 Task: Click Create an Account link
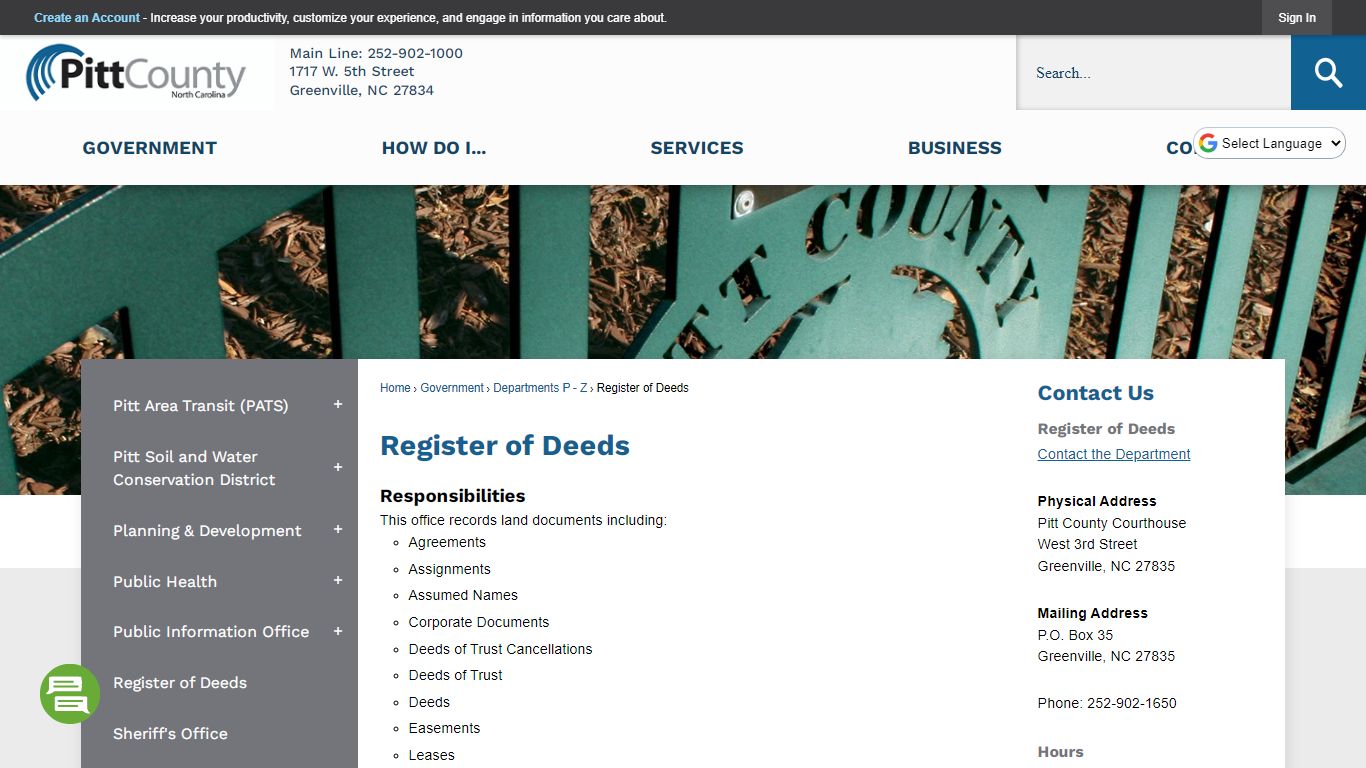point(87,18)
